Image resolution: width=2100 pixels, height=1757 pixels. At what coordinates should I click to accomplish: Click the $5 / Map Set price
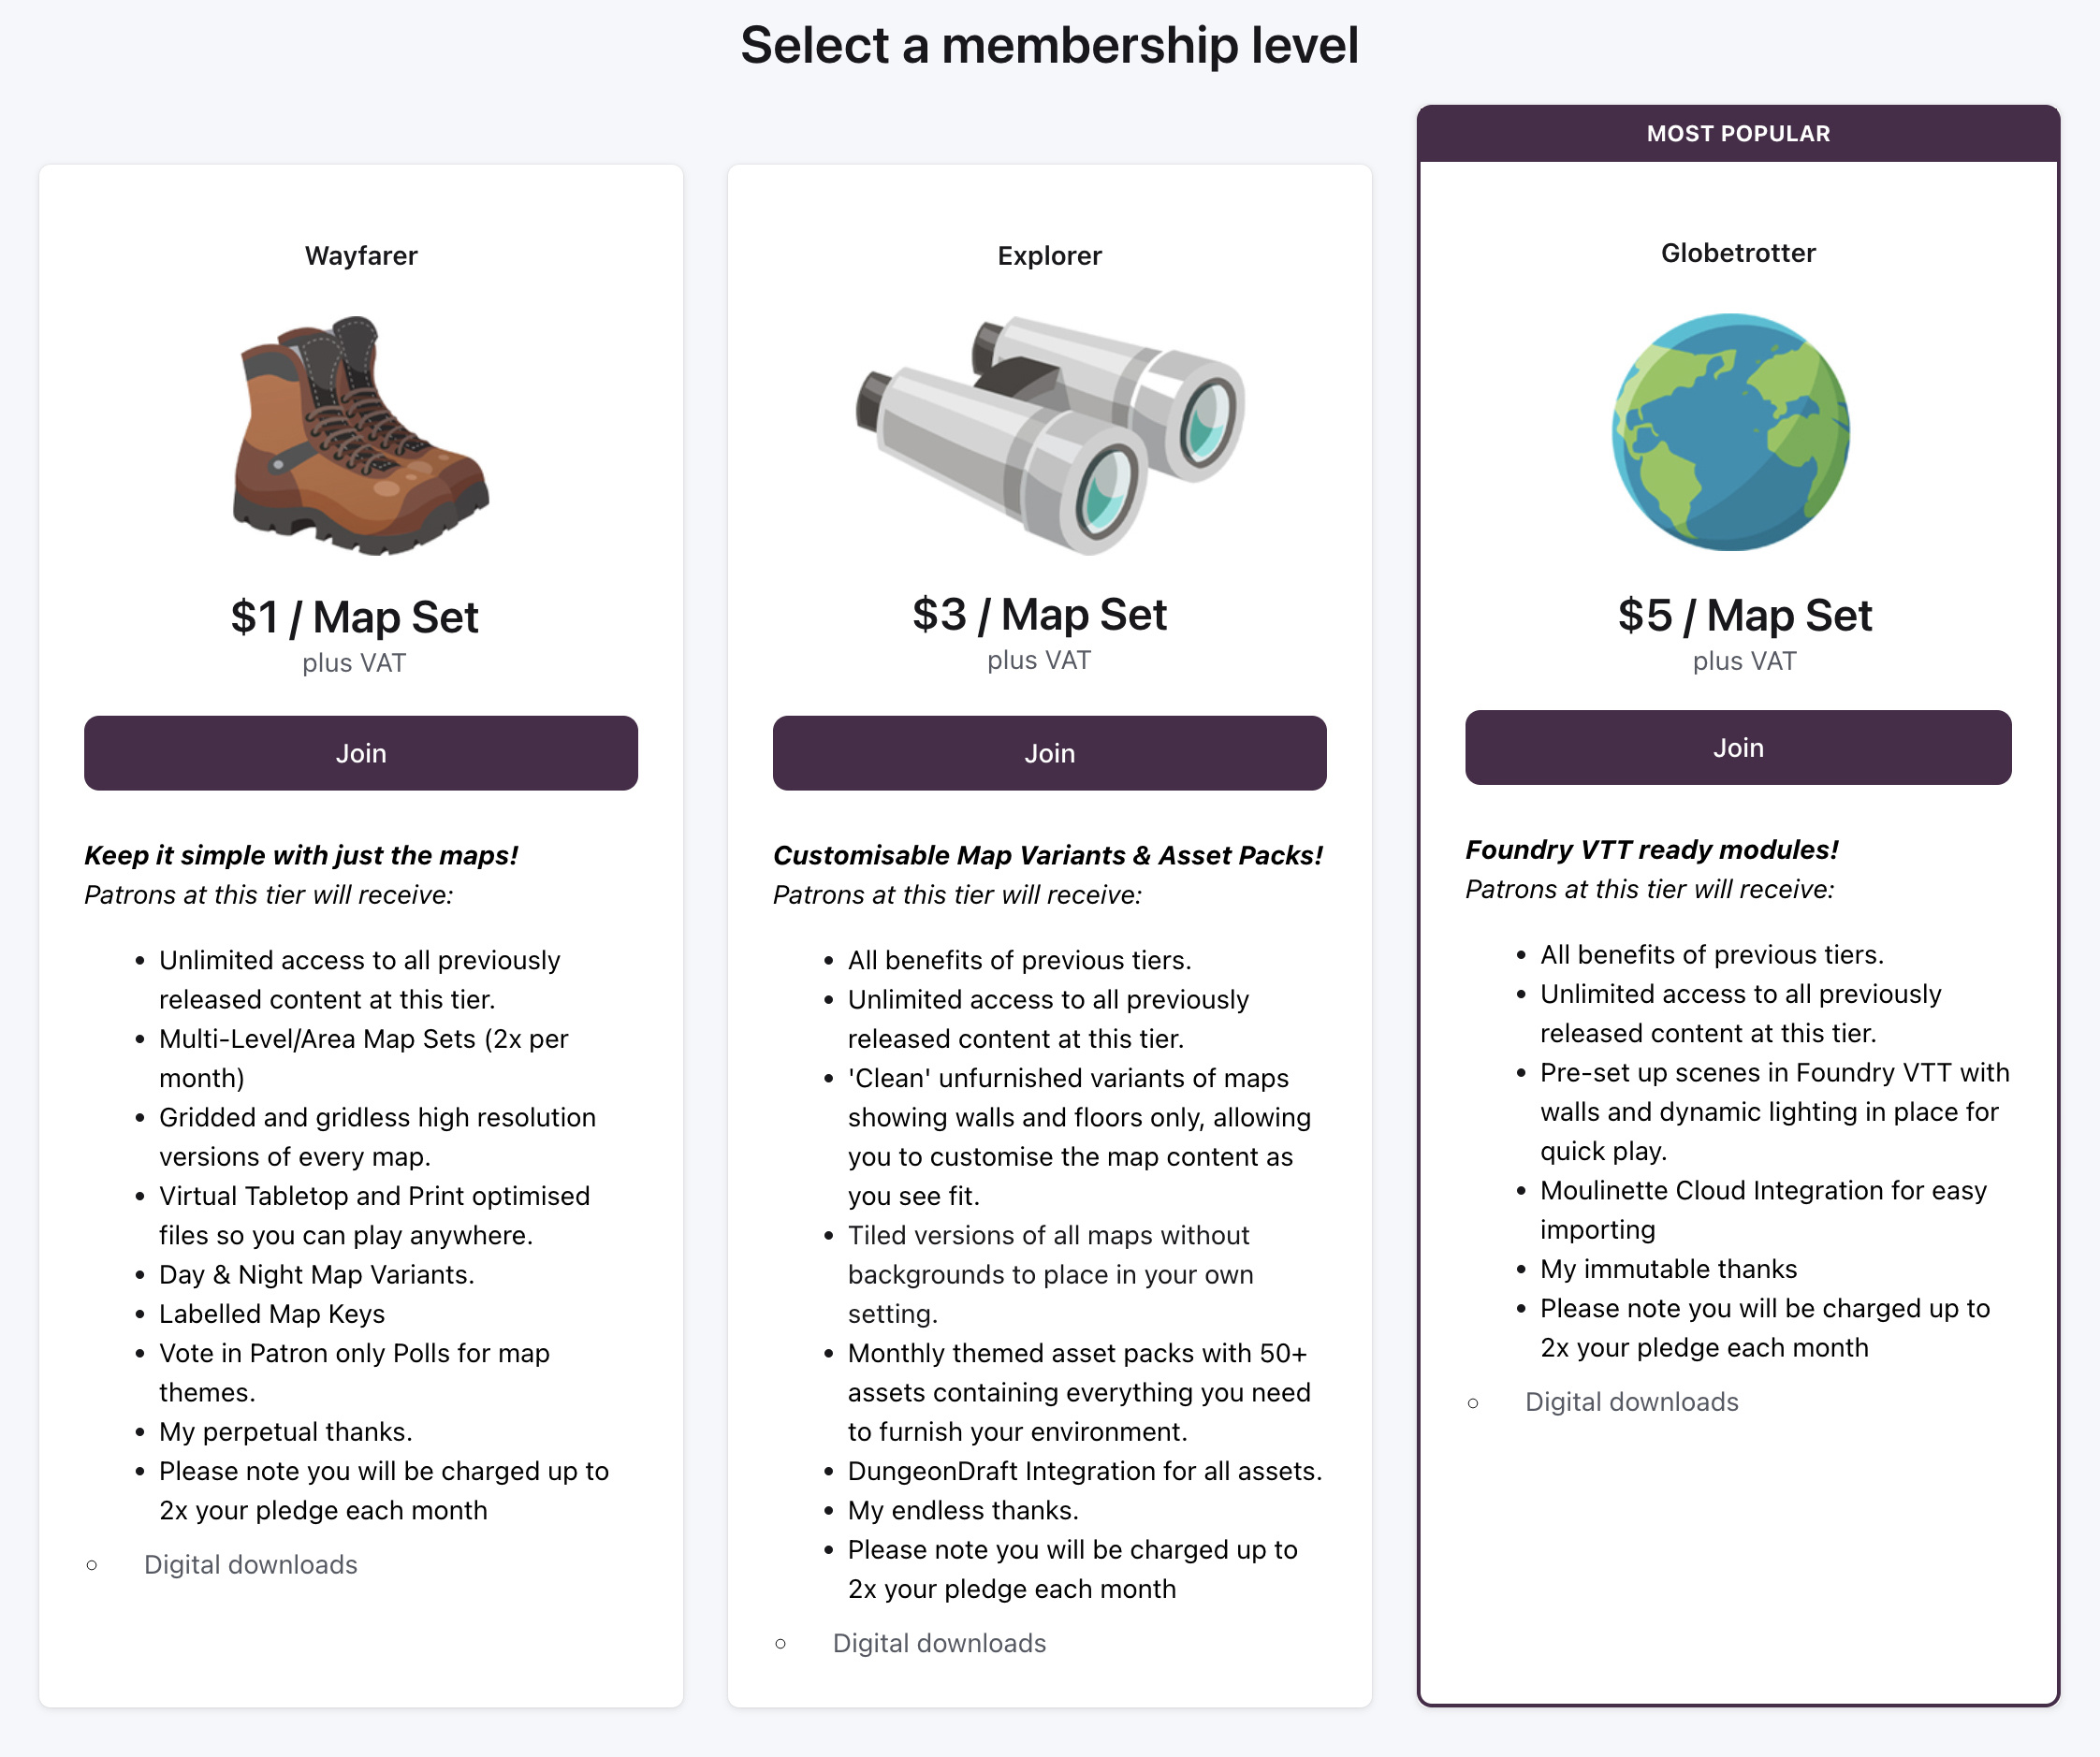(x=1745, y=615)
